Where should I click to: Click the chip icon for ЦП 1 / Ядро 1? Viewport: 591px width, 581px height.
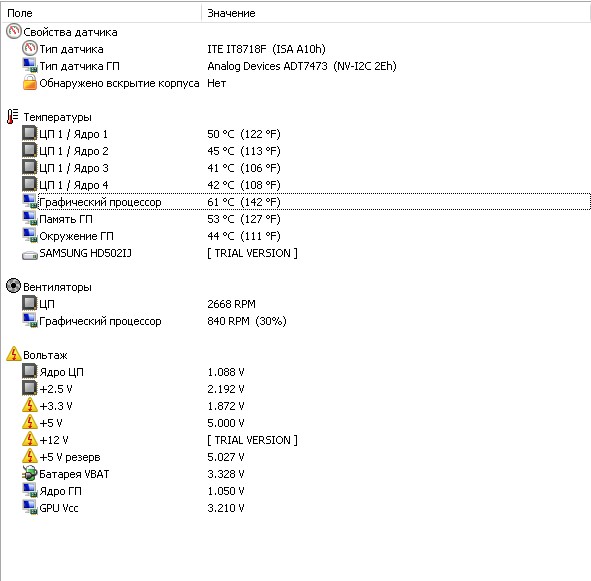30,133
